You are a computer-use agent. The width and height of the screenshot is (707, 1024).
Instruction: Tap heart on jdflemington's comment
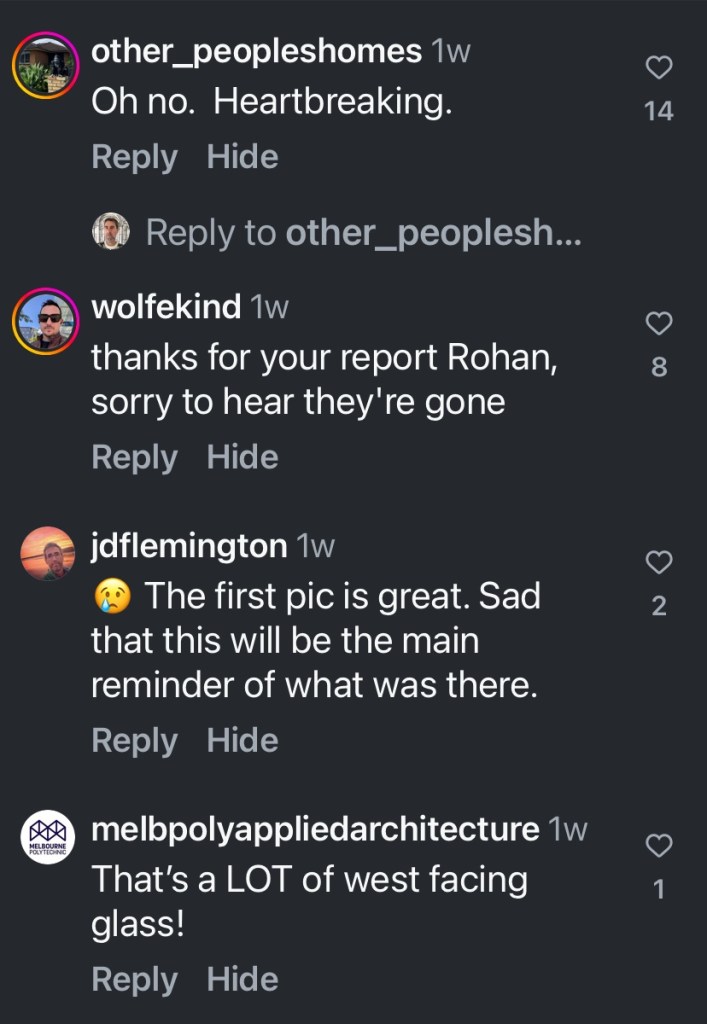[x=659, y=563]
